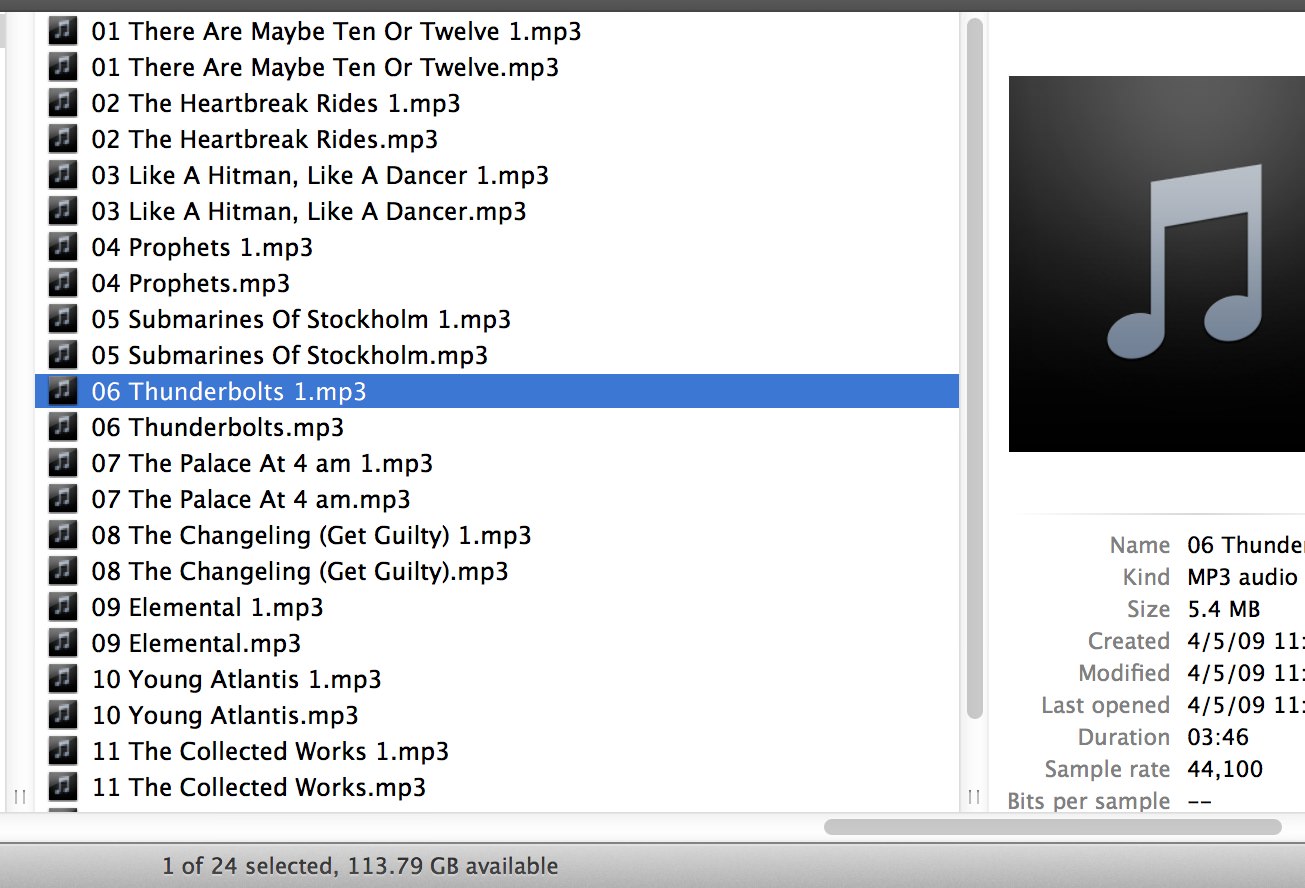Click highlighted name 06 Thunderbolts 1.mp3
Screen dimensions: 1305x888
point(229,392)
